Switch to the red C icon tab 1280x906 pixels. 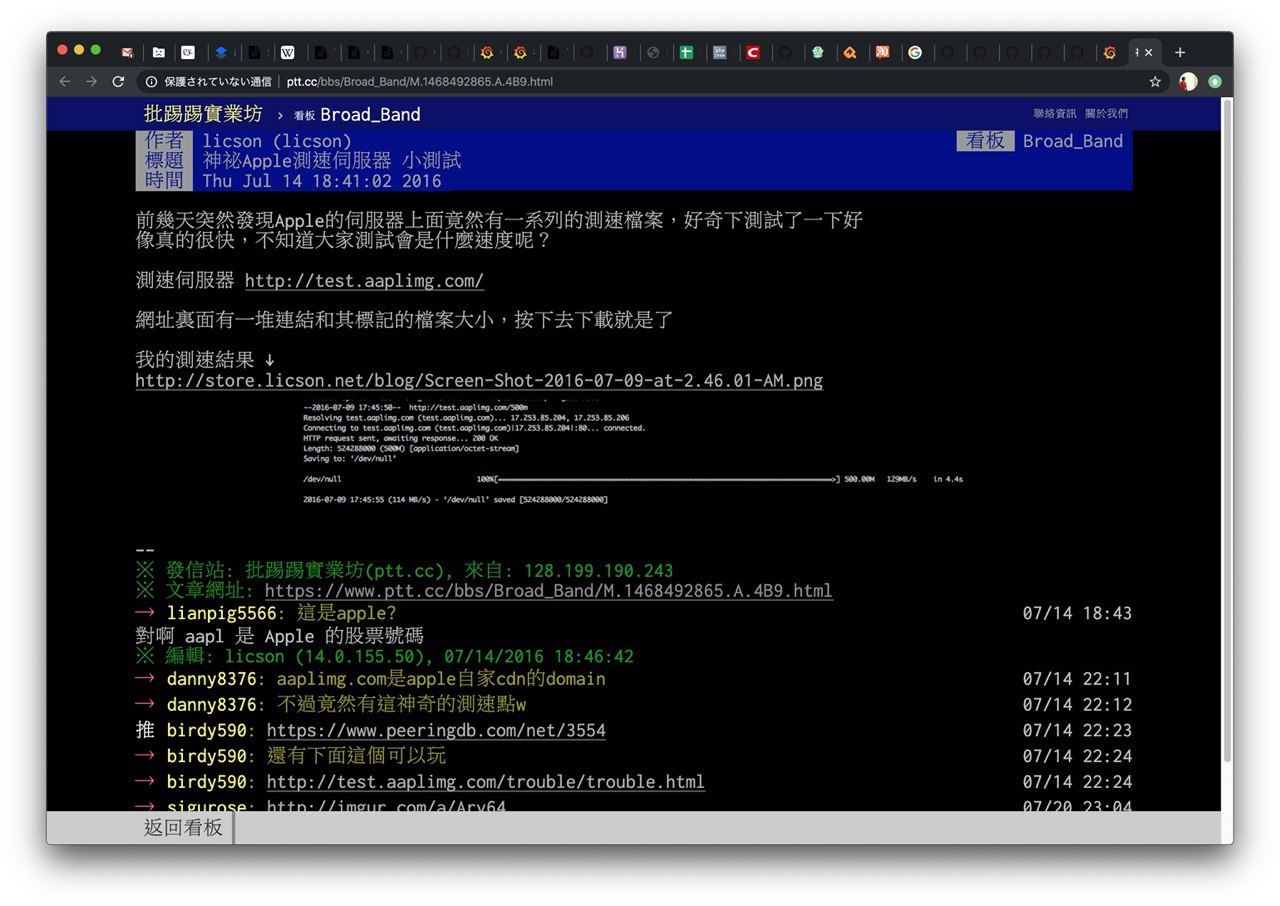tap(752, 52)
